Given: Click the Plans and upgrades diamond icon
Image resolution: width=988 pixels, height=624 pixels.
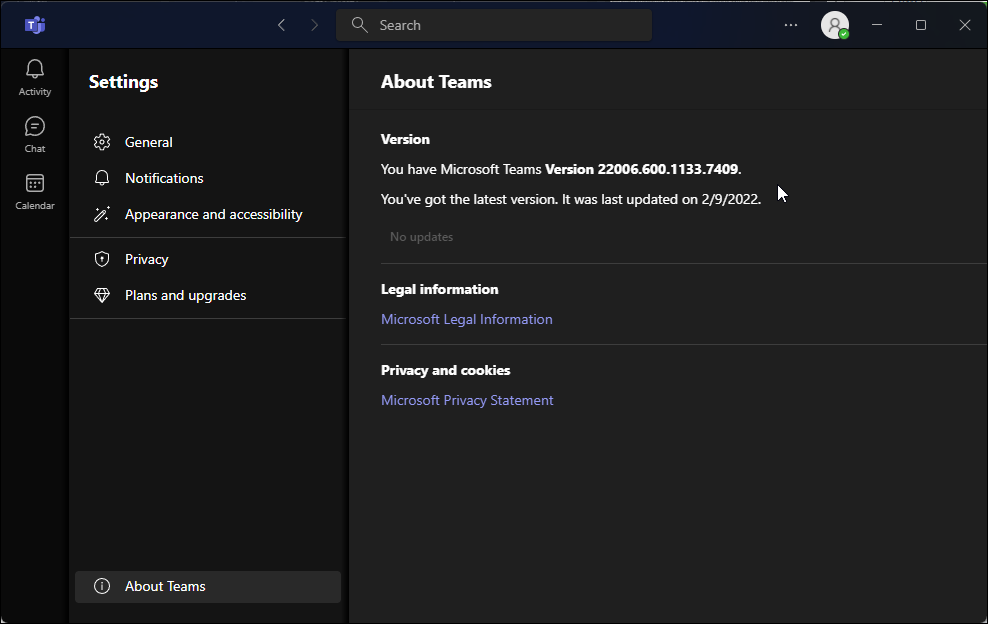Looking at the screenshot, I should point(101,295).
